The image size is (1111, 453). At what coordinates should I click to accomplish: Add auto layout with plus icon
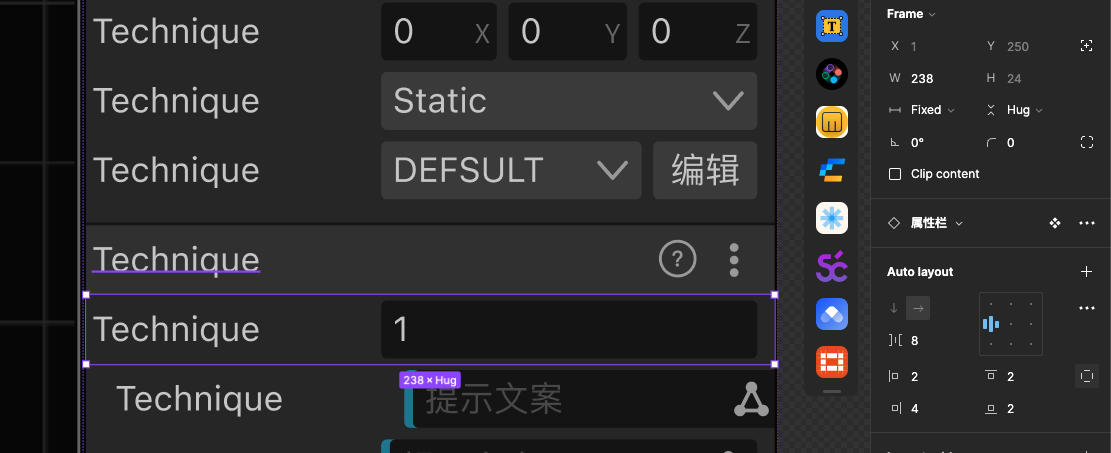(1087, 272)
